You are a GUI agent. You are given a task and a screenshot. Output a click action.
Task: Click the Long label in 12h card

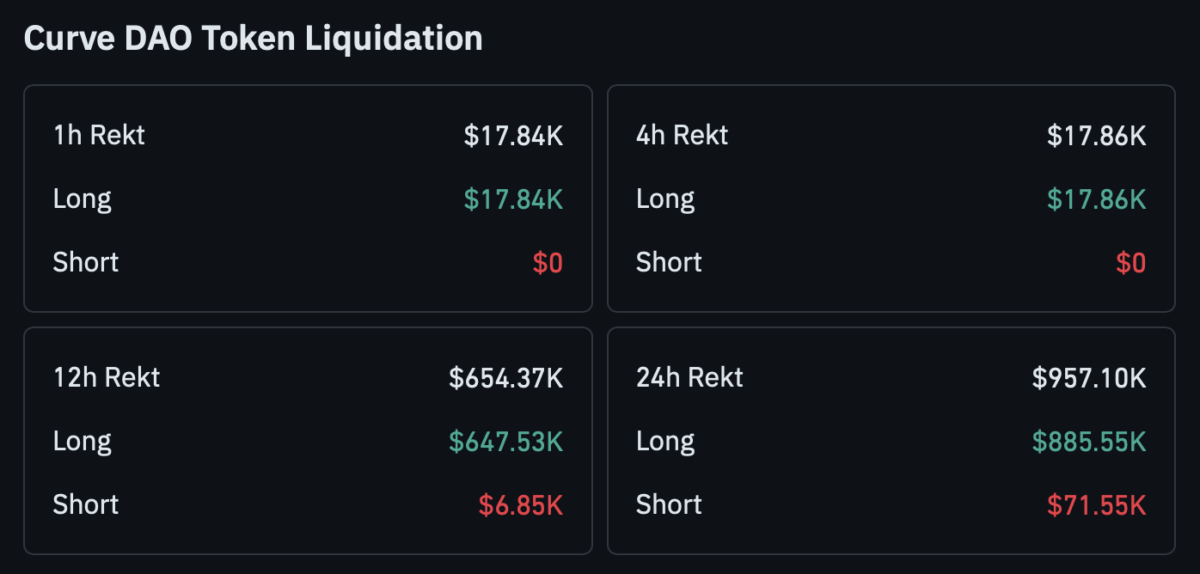[x=82, y=441]
